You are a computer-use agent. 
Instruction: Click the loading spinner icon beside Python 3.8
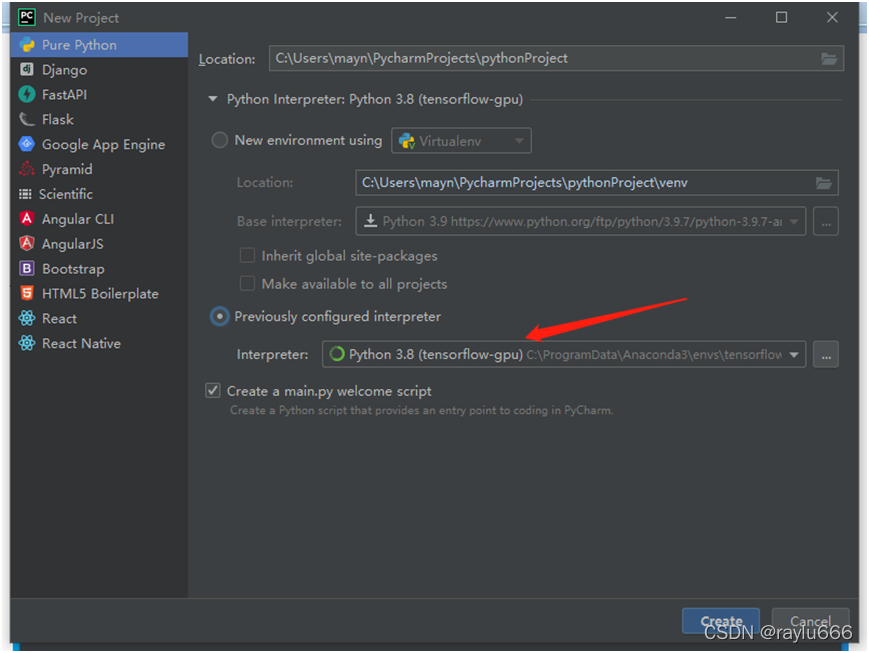[x=337, y=354]
